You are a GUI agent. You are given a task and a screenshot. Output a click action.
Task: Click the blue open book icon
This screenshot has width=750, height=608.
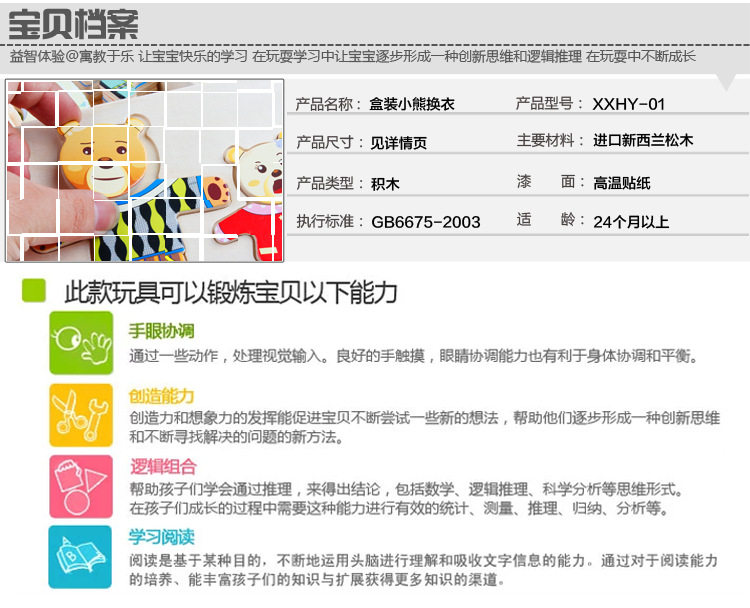click(80, 557)
